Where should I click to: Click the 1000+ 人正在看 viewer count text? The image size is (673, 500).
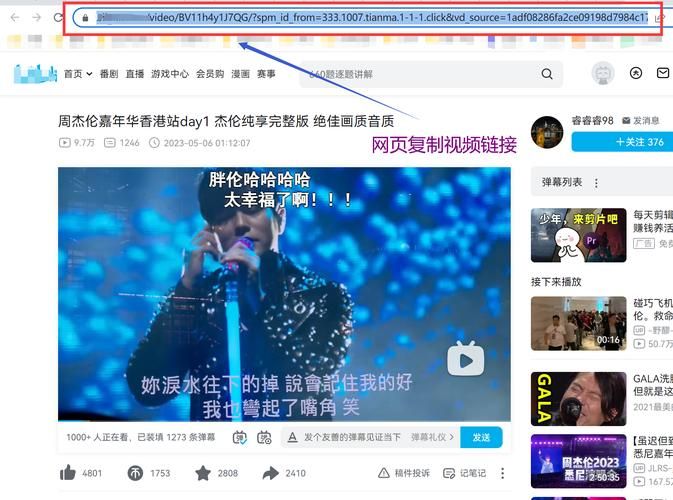click(100, 437)
